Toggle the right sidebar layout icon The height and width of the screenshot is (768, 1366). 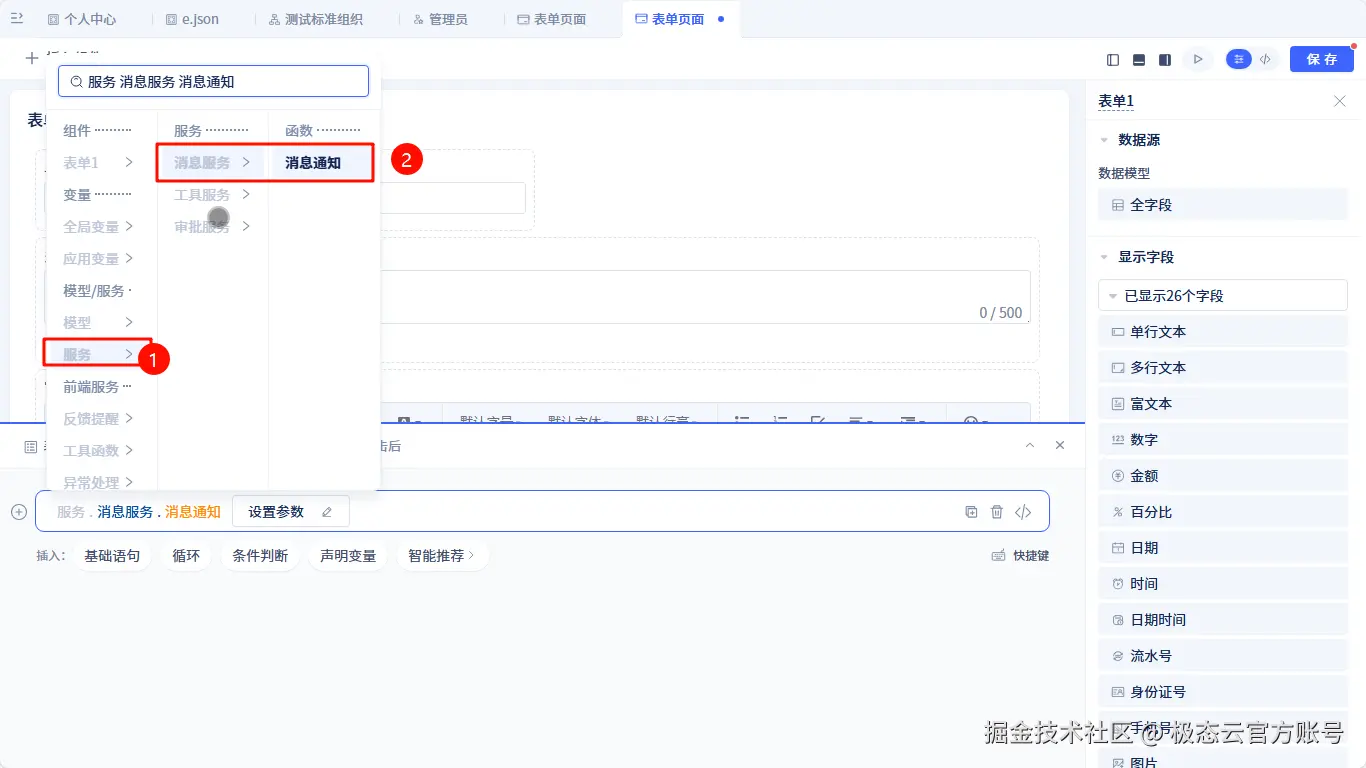click(1165, 60)
